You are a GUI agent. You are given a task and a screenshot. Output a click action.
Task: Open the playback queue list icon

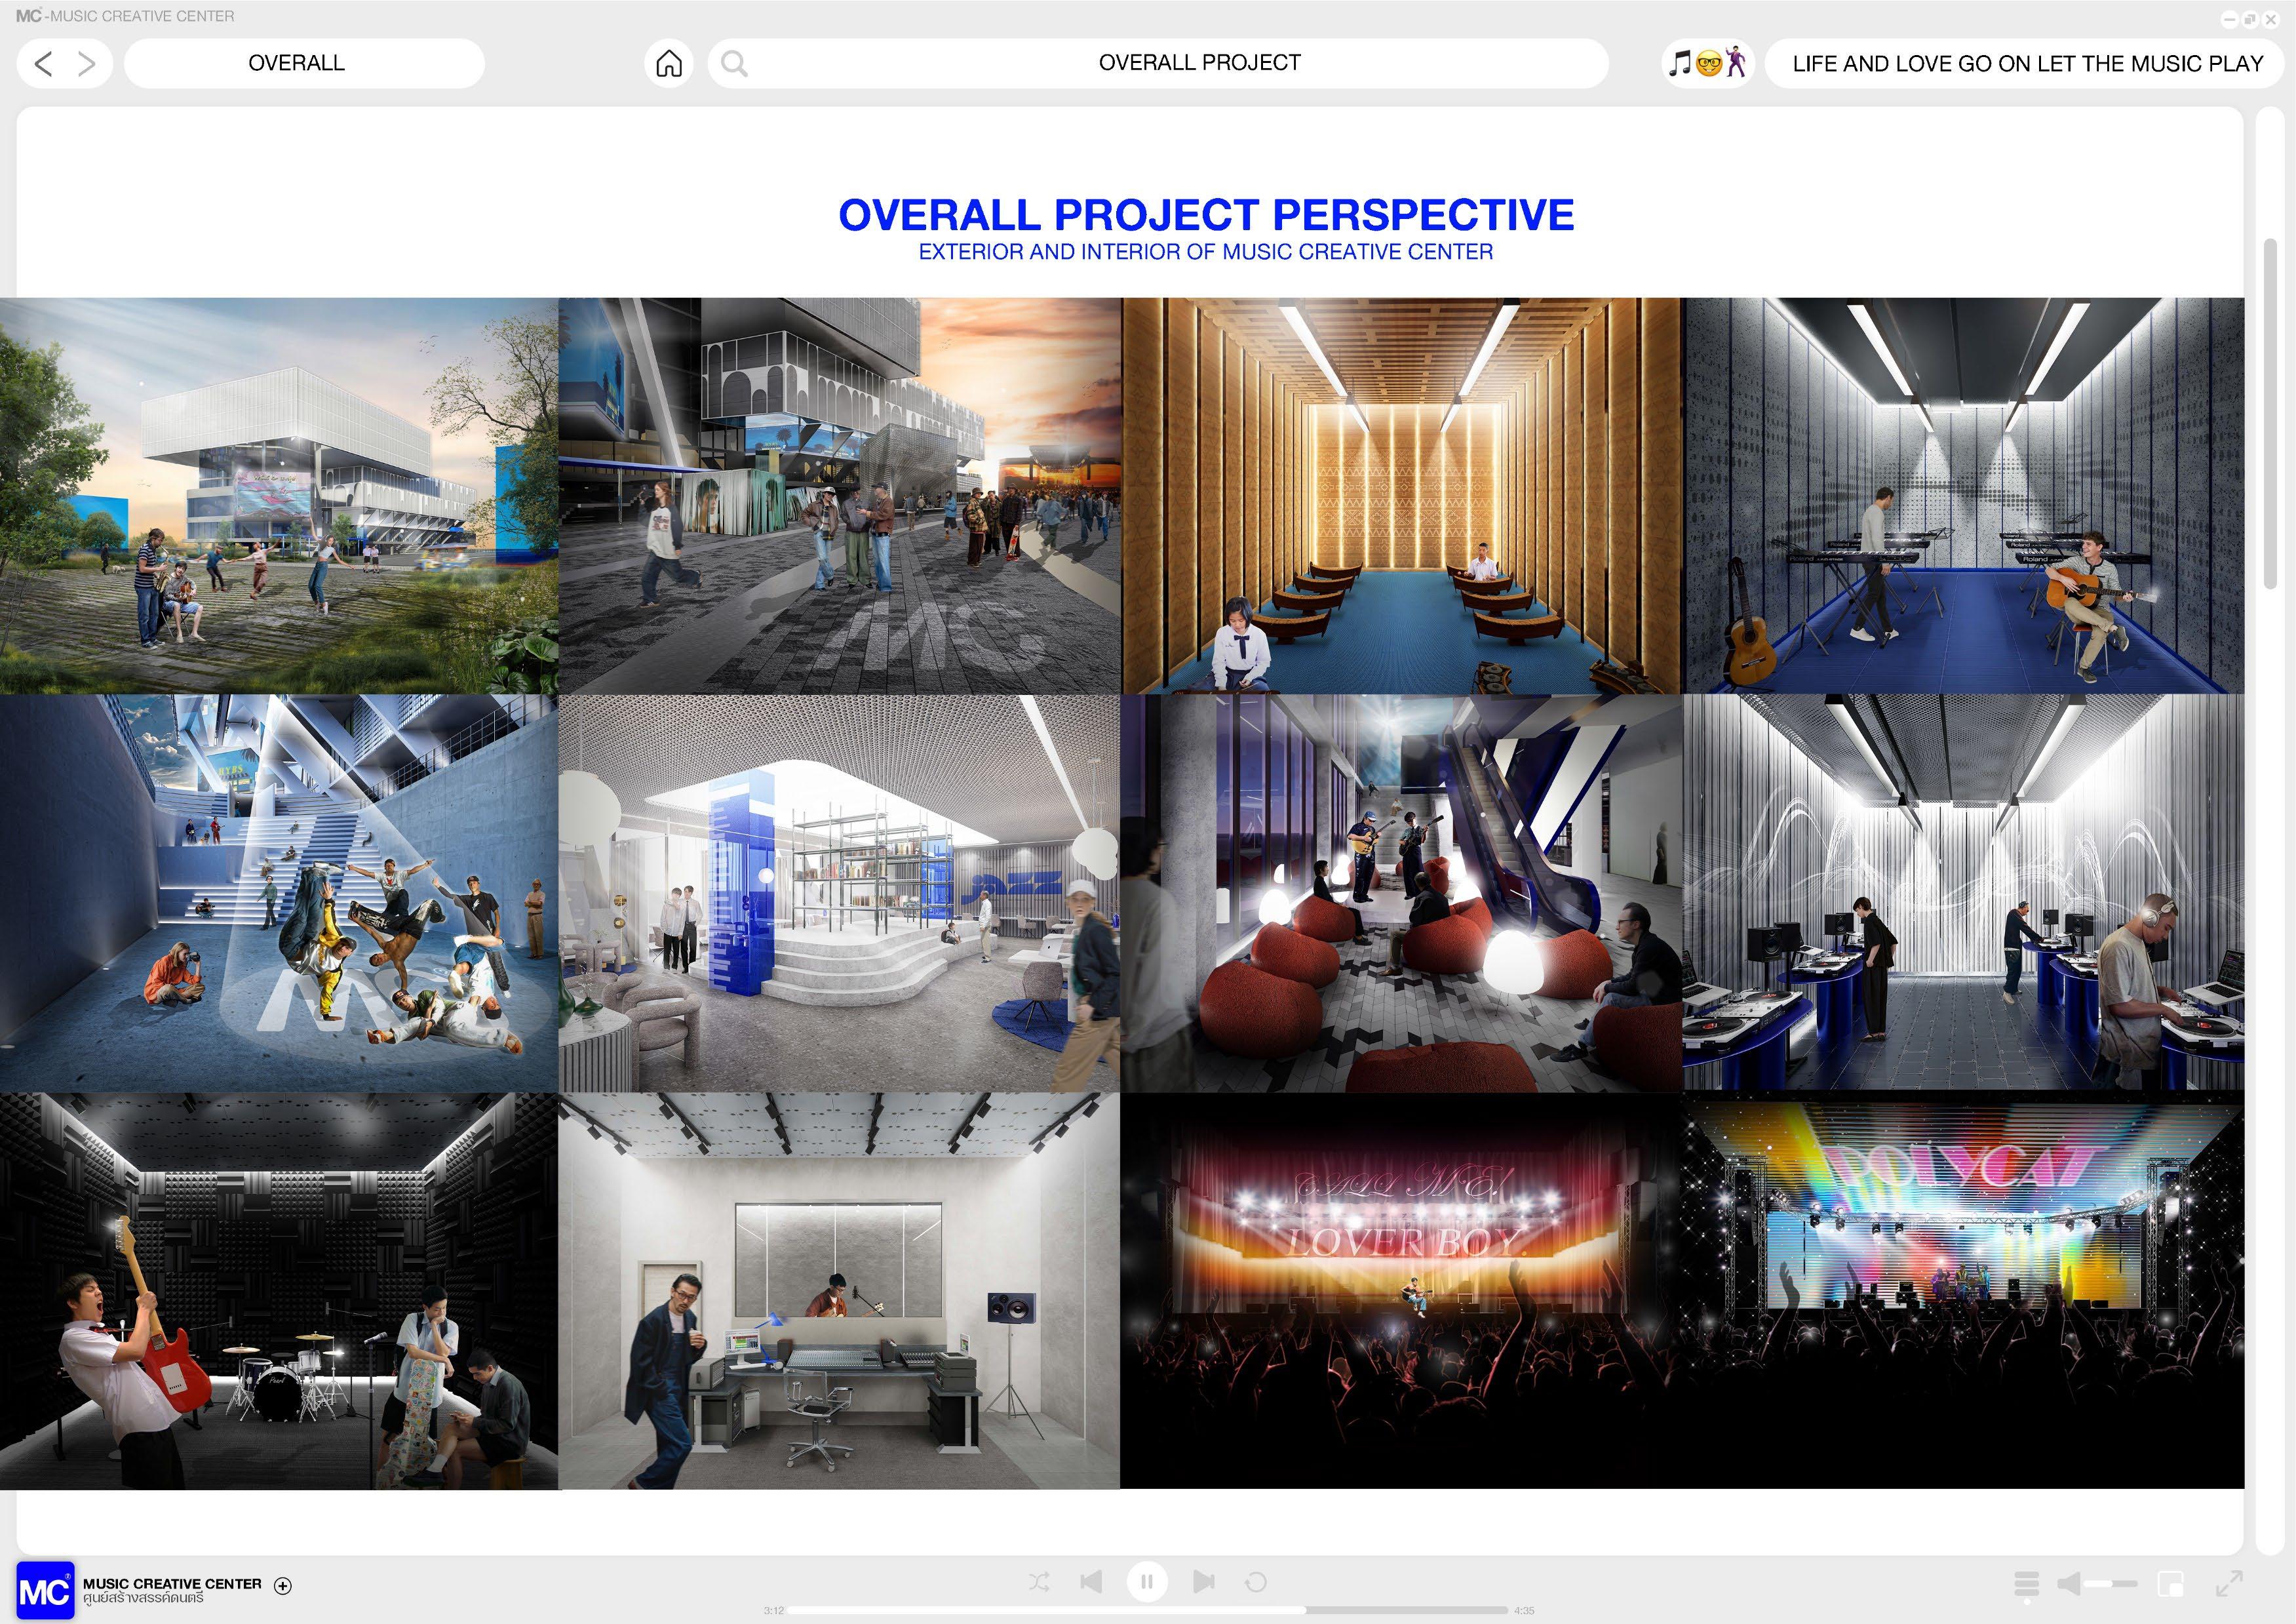click(2026, 1584)
